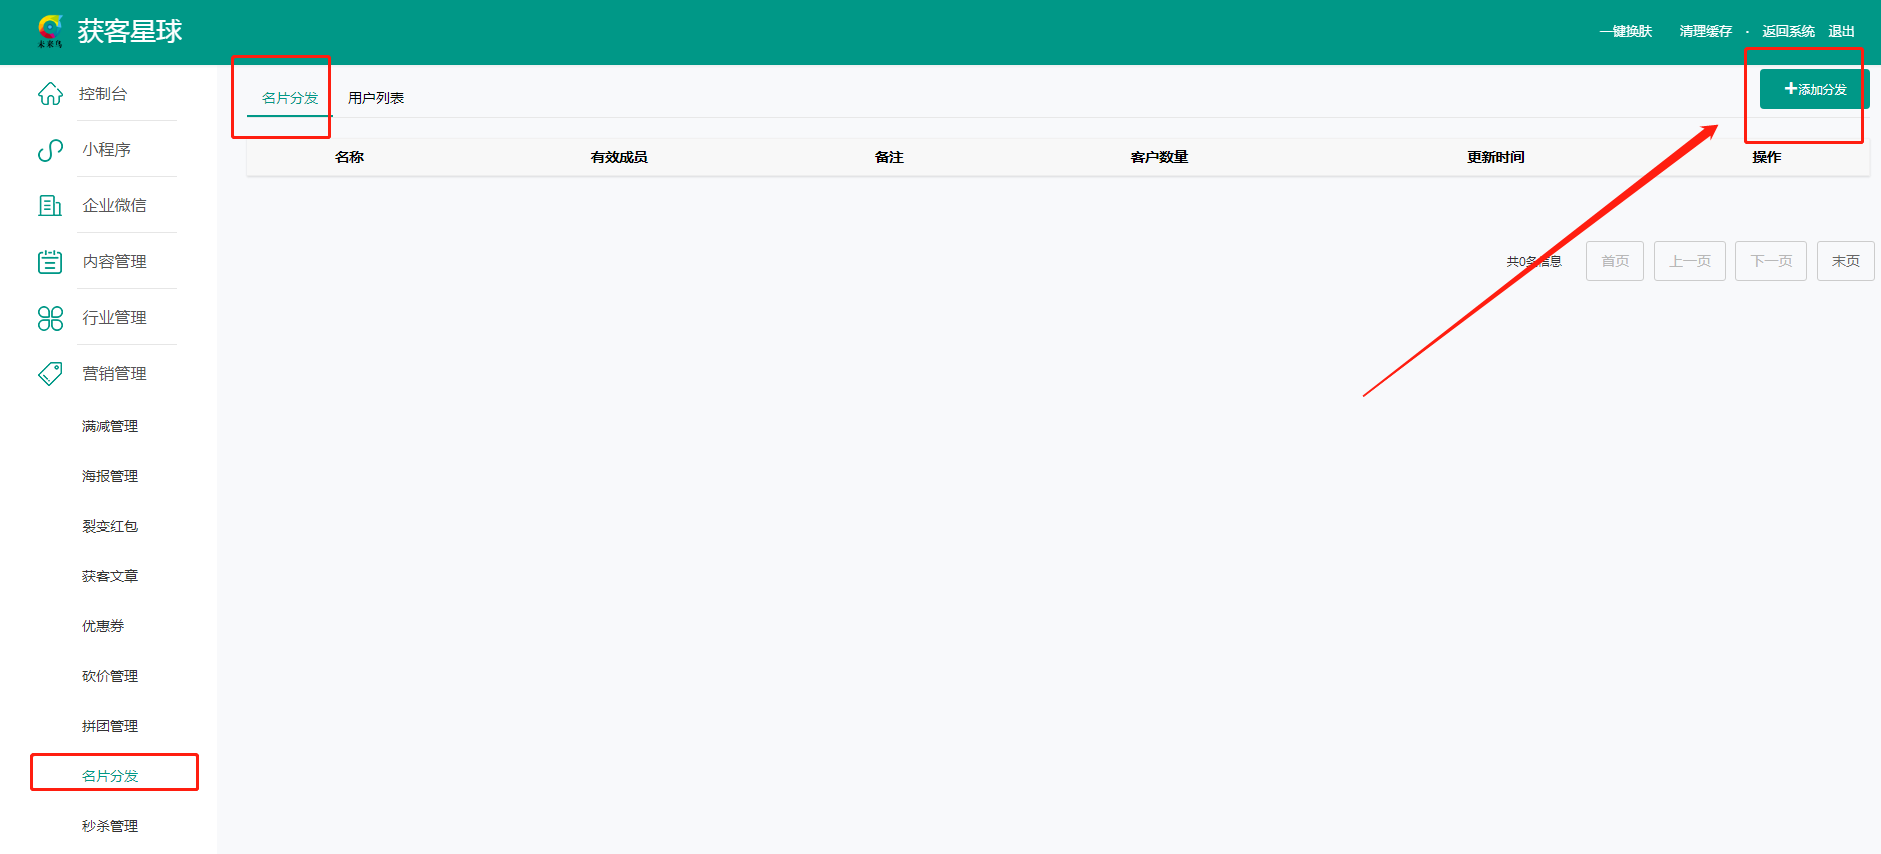Screen dimensions: 1881x854
Task: Open 内容管理 in the sidebar
Action: 114,262
